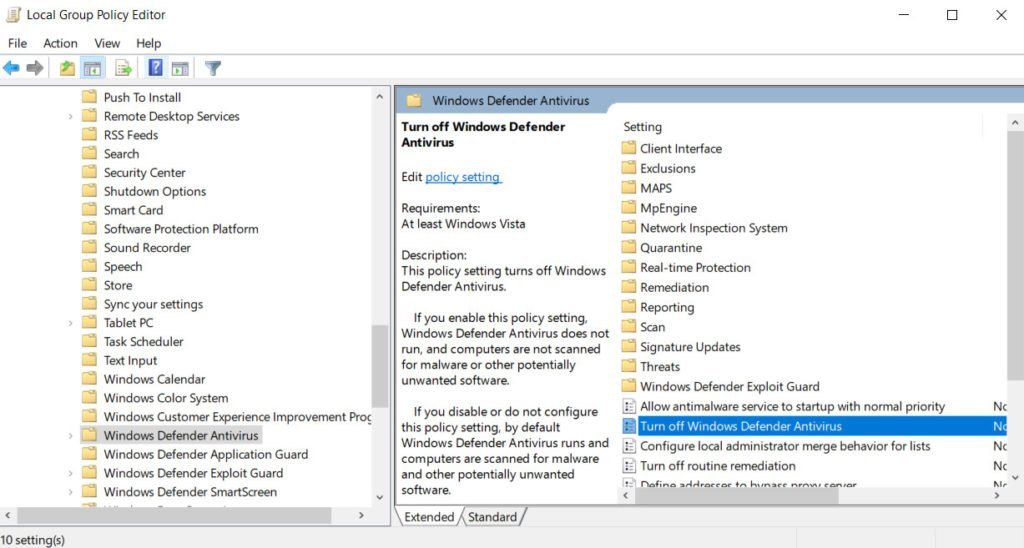Select Push To Install tree item
Screen dimensions: 1024x548
(x=142, y=97)
